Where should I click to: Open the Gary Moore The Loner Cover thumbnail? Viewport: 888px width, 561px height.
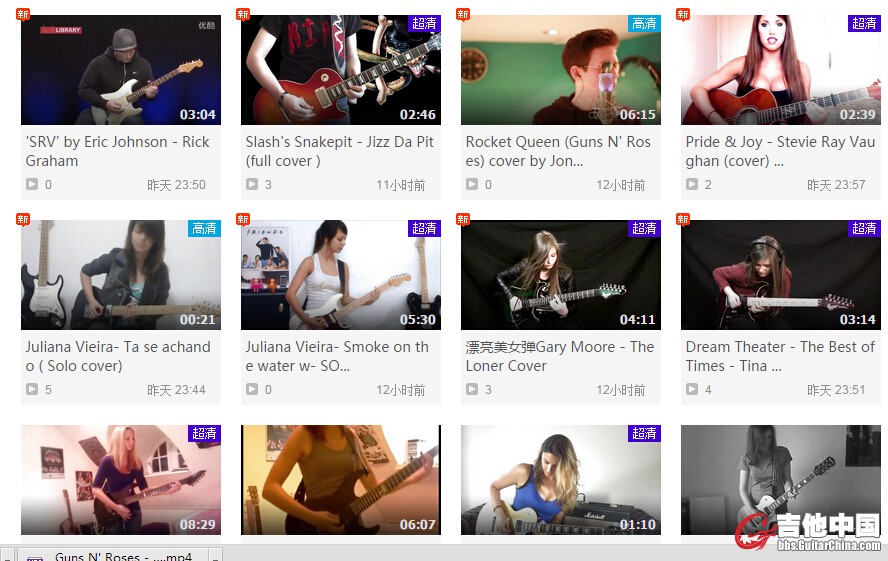tap(561, 275)
